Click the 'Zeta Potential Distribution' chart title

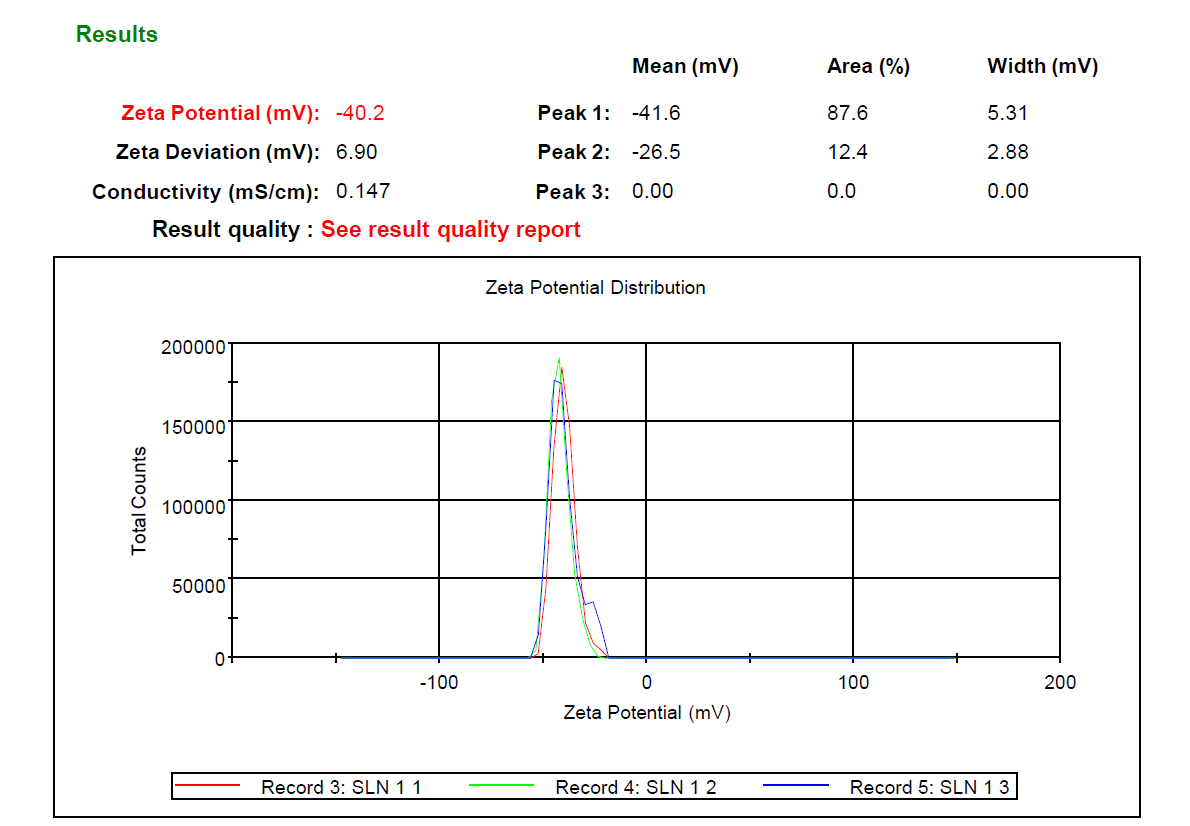coord(595,288)
